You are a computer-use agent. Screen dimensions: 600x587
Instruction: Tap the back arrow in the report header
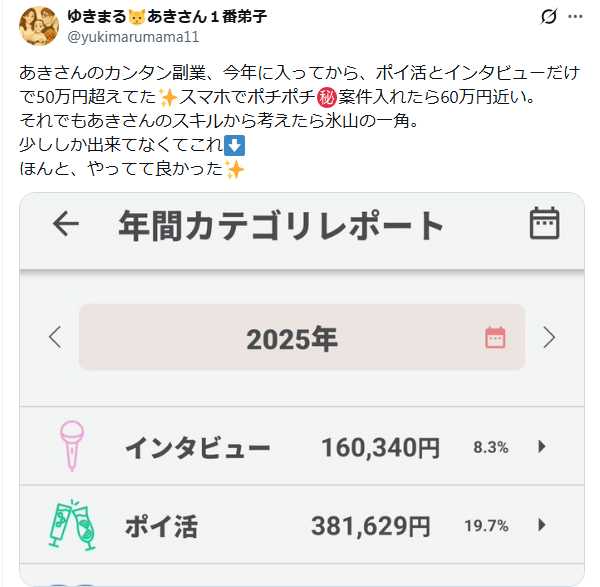(x=66, y=224)
